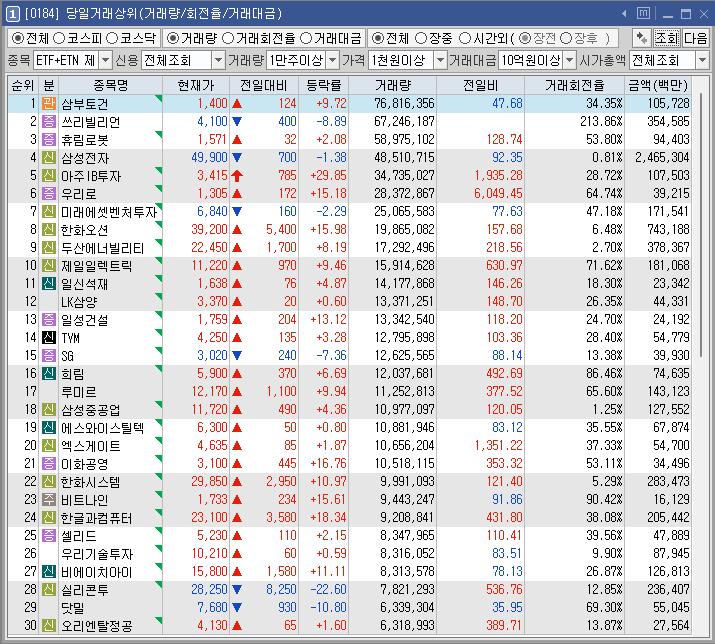Click the settings tool icon next to 조회
Viewport: 715px width, 644px height.
click(642, 38)
